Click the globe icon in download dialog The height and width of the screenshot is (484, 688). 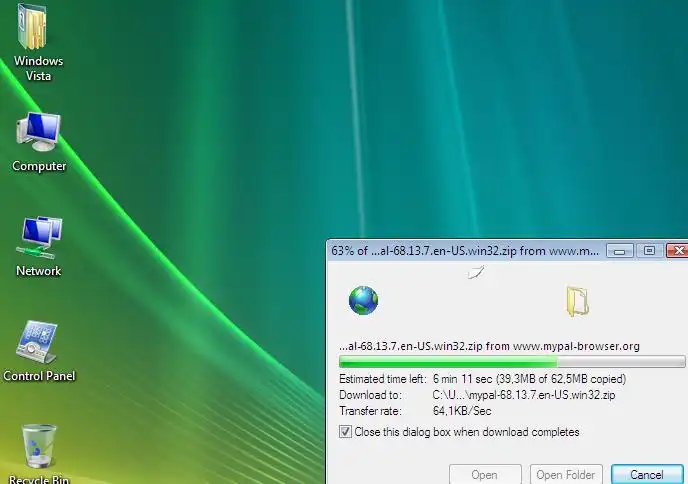363,301
